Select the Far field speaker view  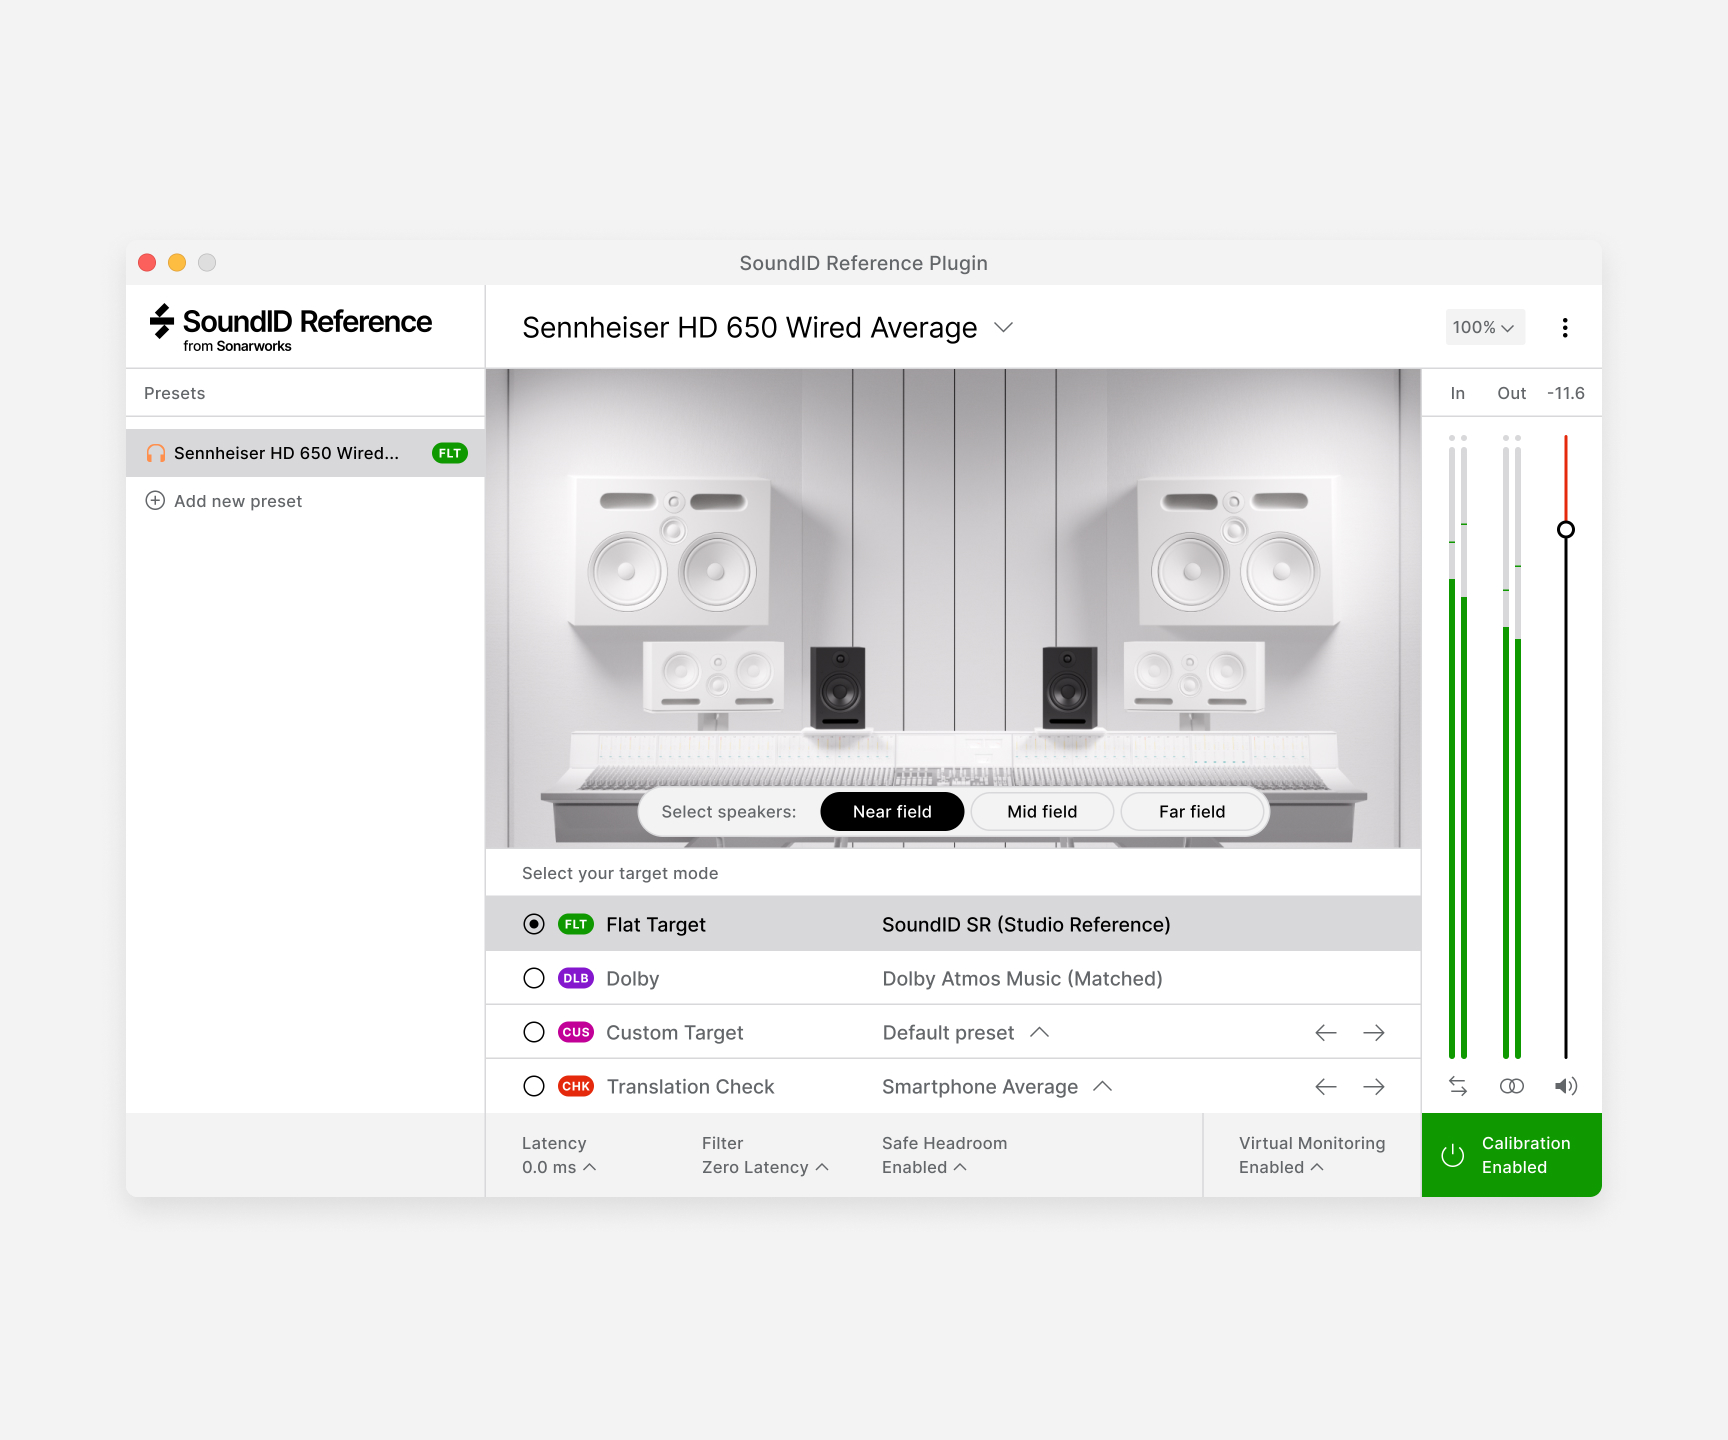pos(1192,811)
